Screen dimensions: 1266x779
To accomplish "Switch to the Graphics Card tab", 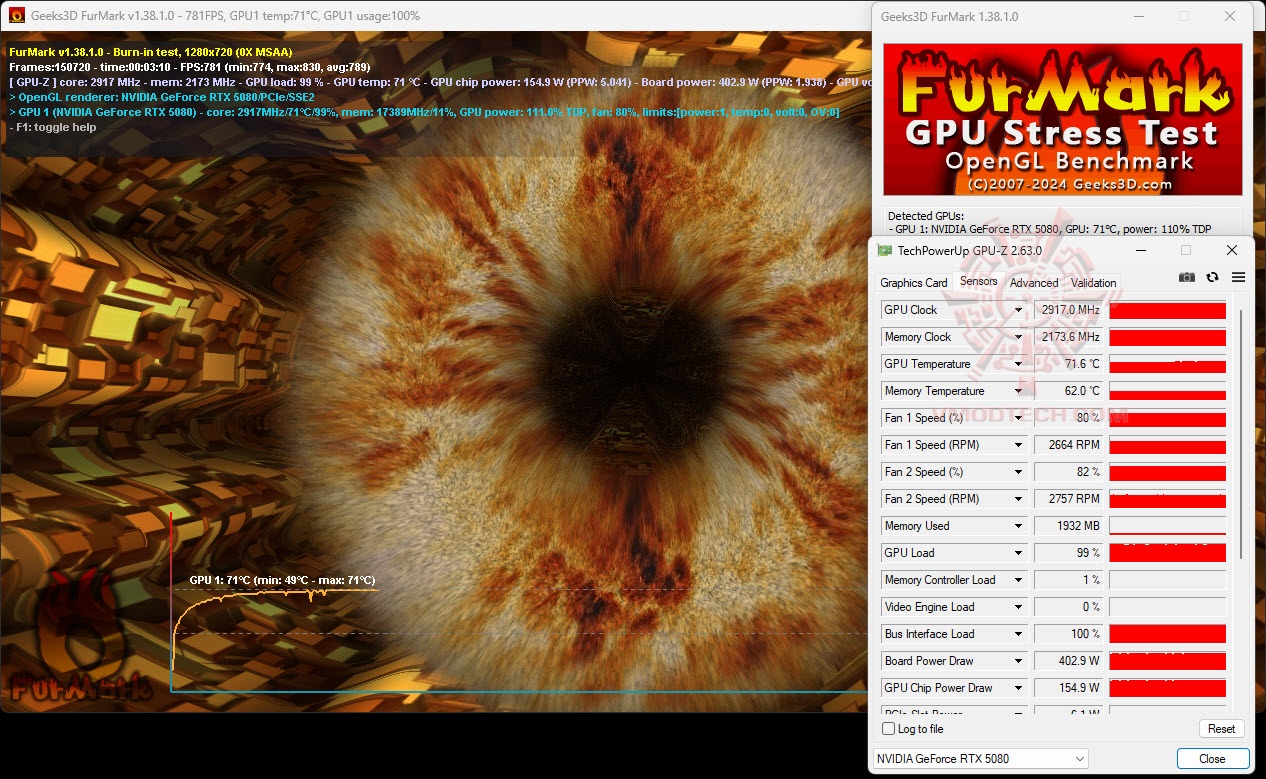I will coord(914,283).
